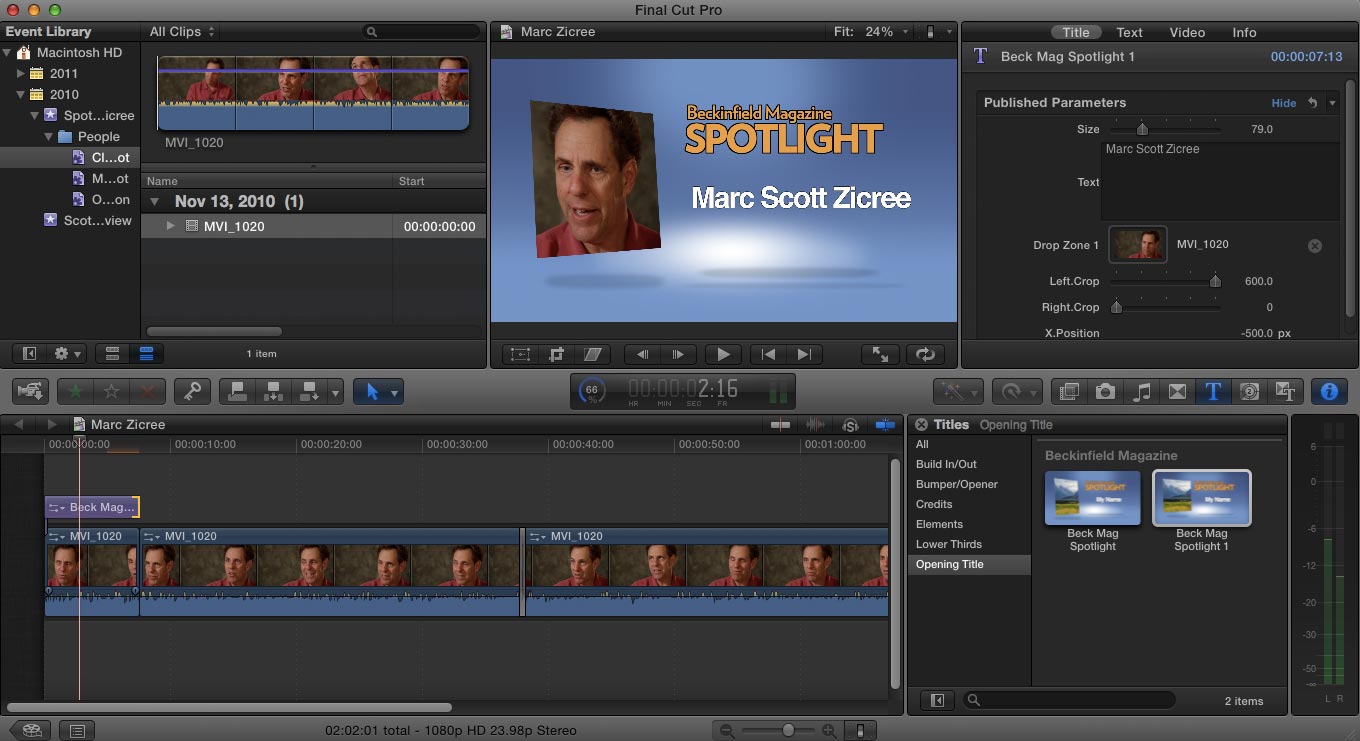The height and width of the screenshot is (741, 1360).
Task: Click the Crop tool in viewer
Action: (x=557, y=354)
